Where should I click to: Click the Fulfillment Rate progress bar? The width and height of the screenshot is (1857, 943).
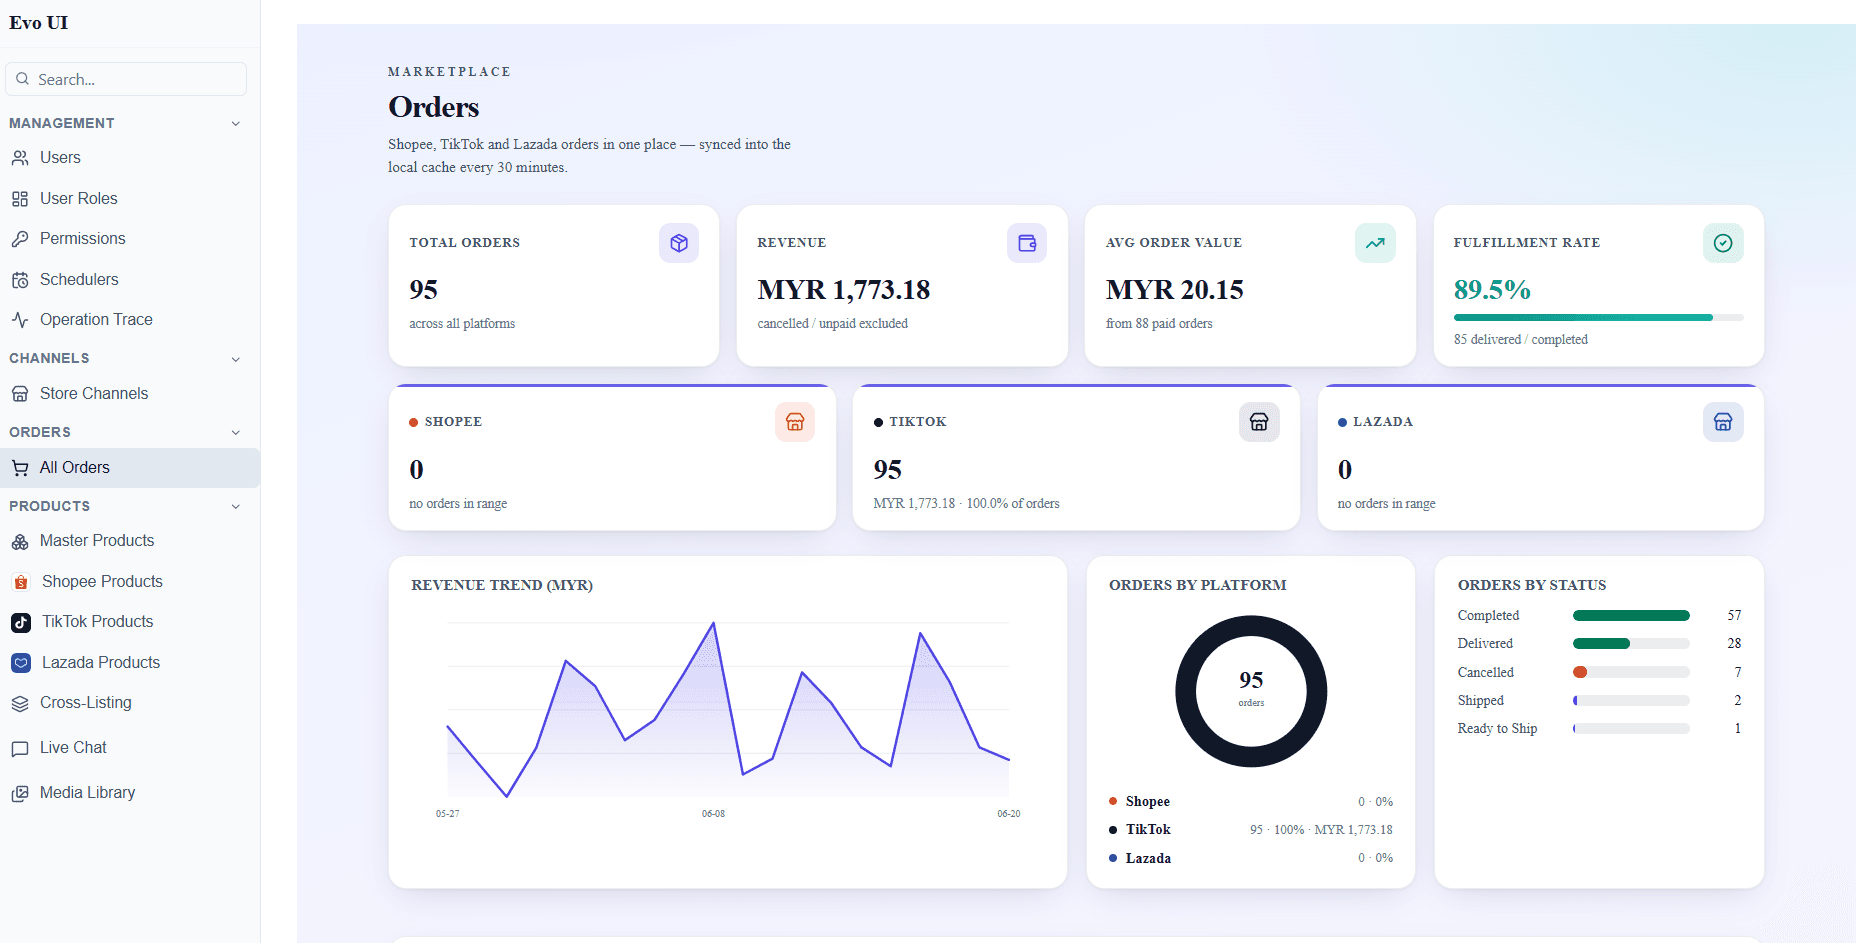[1598, 318]
